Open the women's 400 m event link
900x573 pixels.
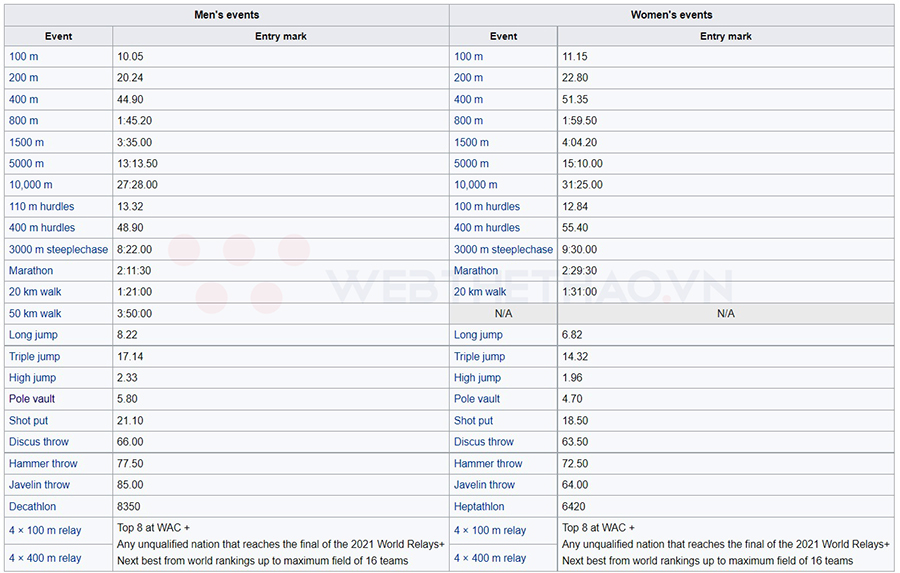pos(468,99)
